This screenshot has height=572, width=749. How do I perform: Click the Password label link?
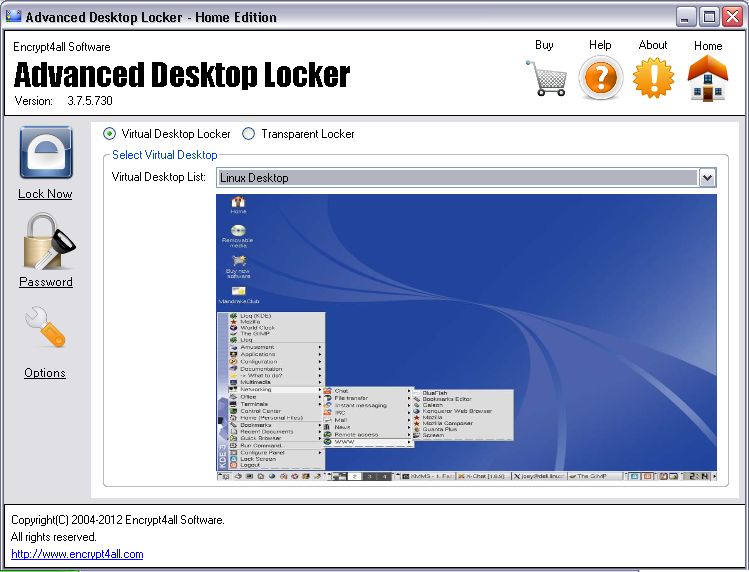pos(46,282)
